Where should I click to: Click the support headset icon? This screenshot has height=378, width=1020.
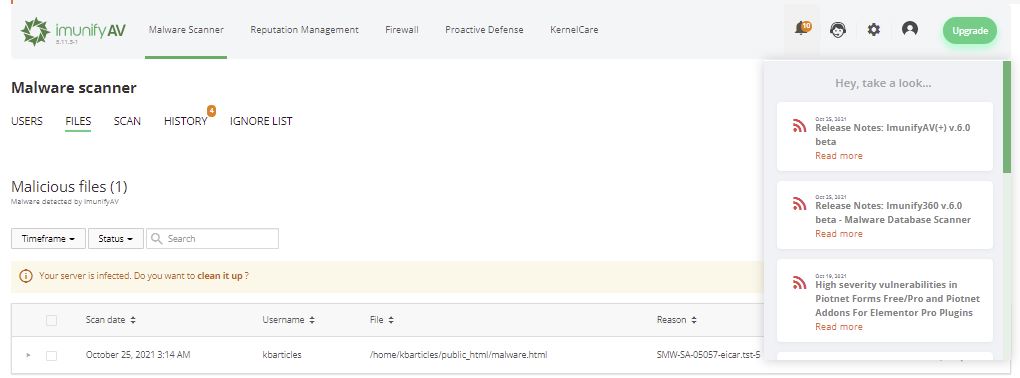click(x=838, y=30)
